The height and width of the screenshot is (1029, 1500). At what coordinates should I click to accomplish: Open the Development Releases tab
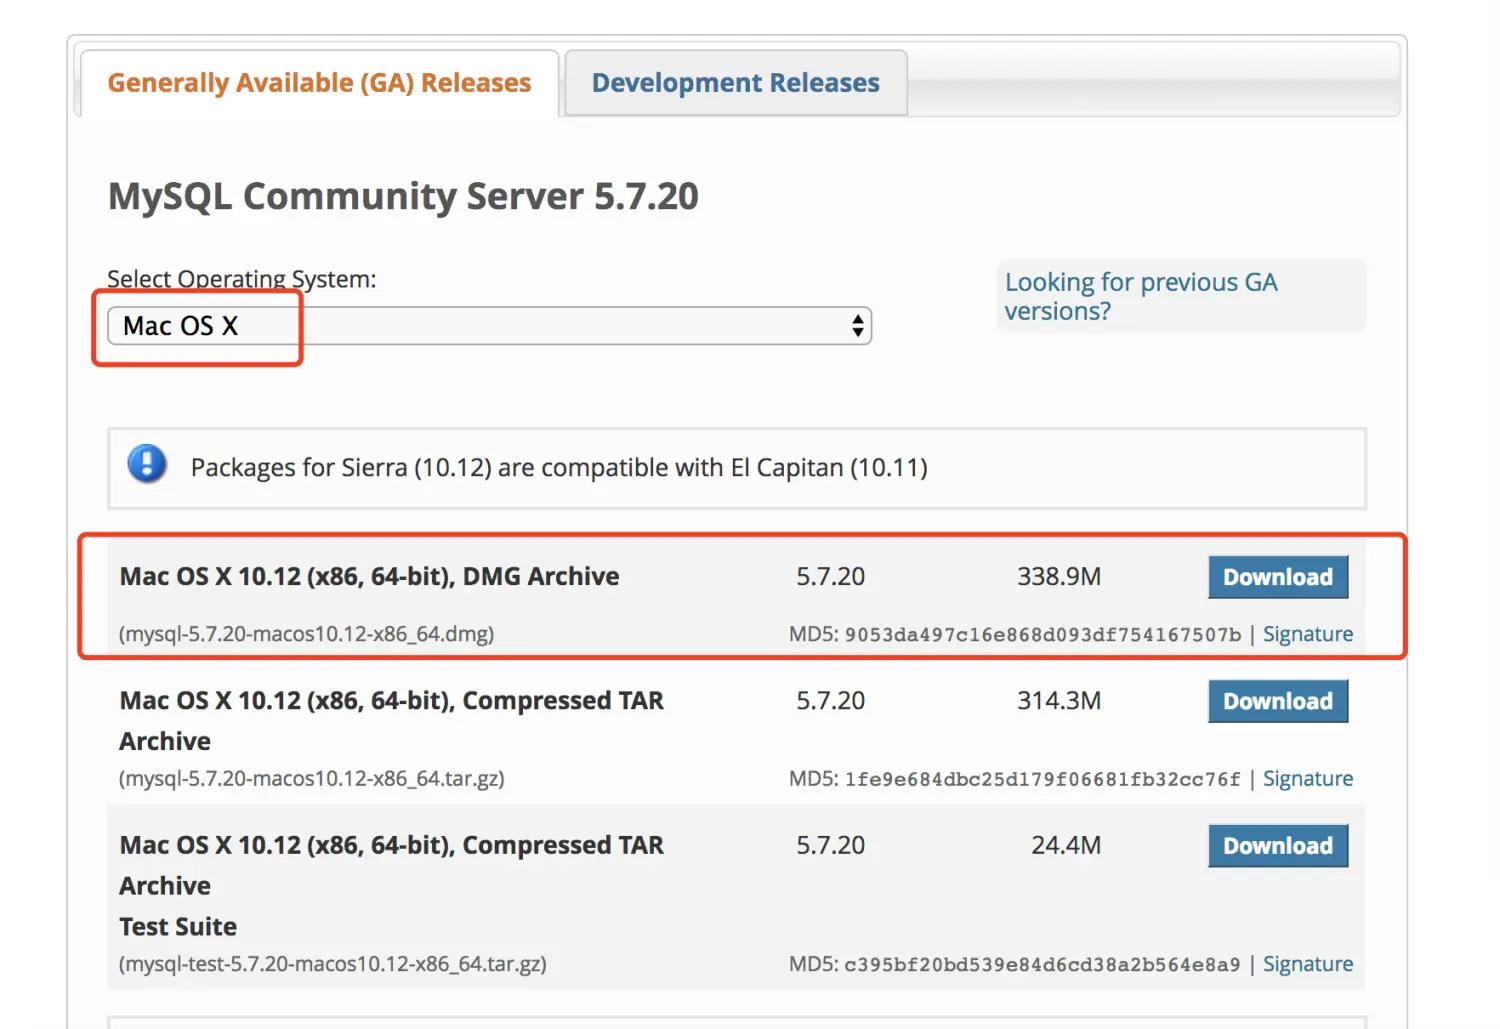[736, 83]
